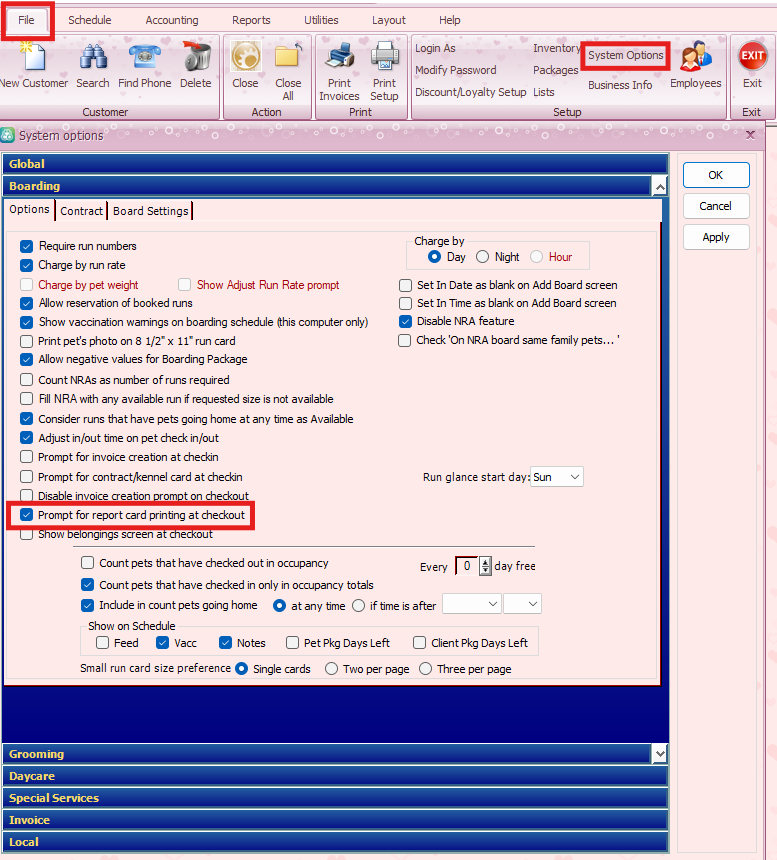Open Business Info
Image resolution: width=777 pixels, height=860 pixels.
tap(620, 85)
